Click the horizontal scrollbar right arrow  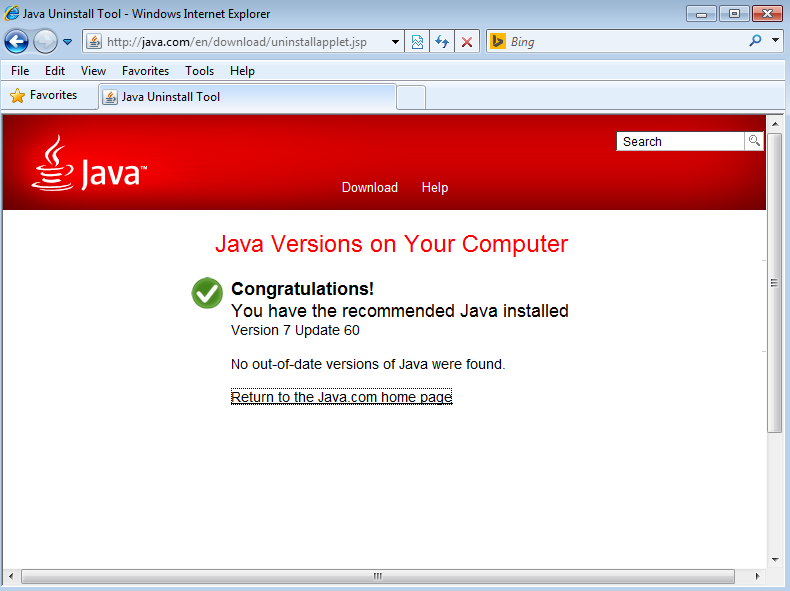757,576
